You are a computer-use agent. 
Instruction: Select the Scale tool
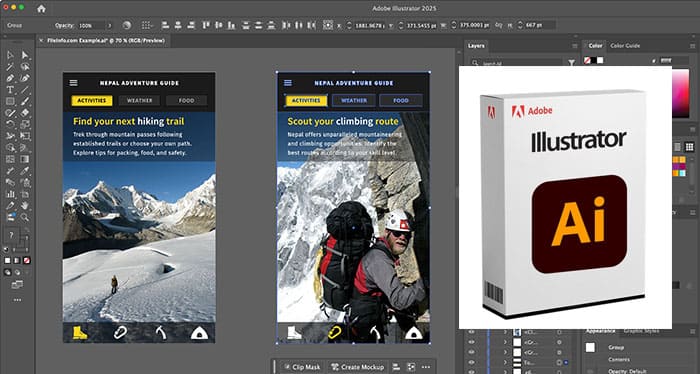(x=25, y=125)
